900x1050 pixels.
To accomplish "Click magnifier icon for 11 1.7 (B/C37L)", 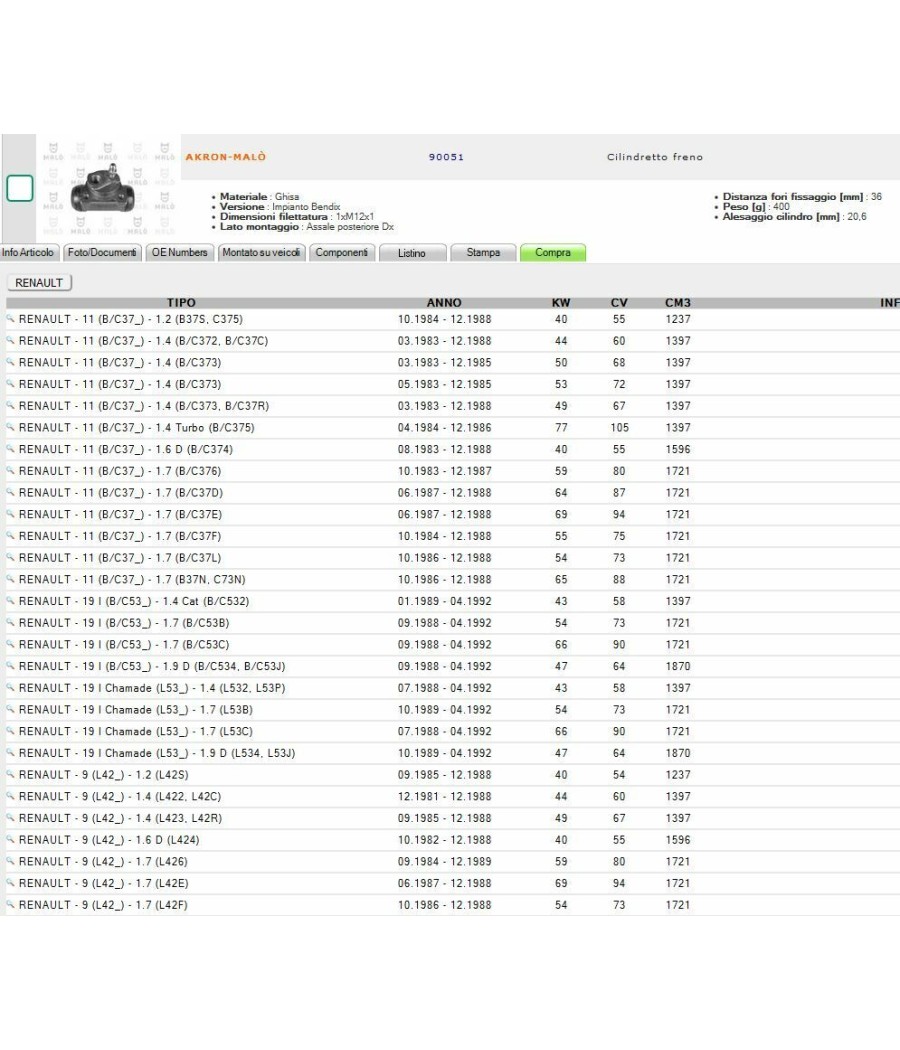I will [11, 557].
